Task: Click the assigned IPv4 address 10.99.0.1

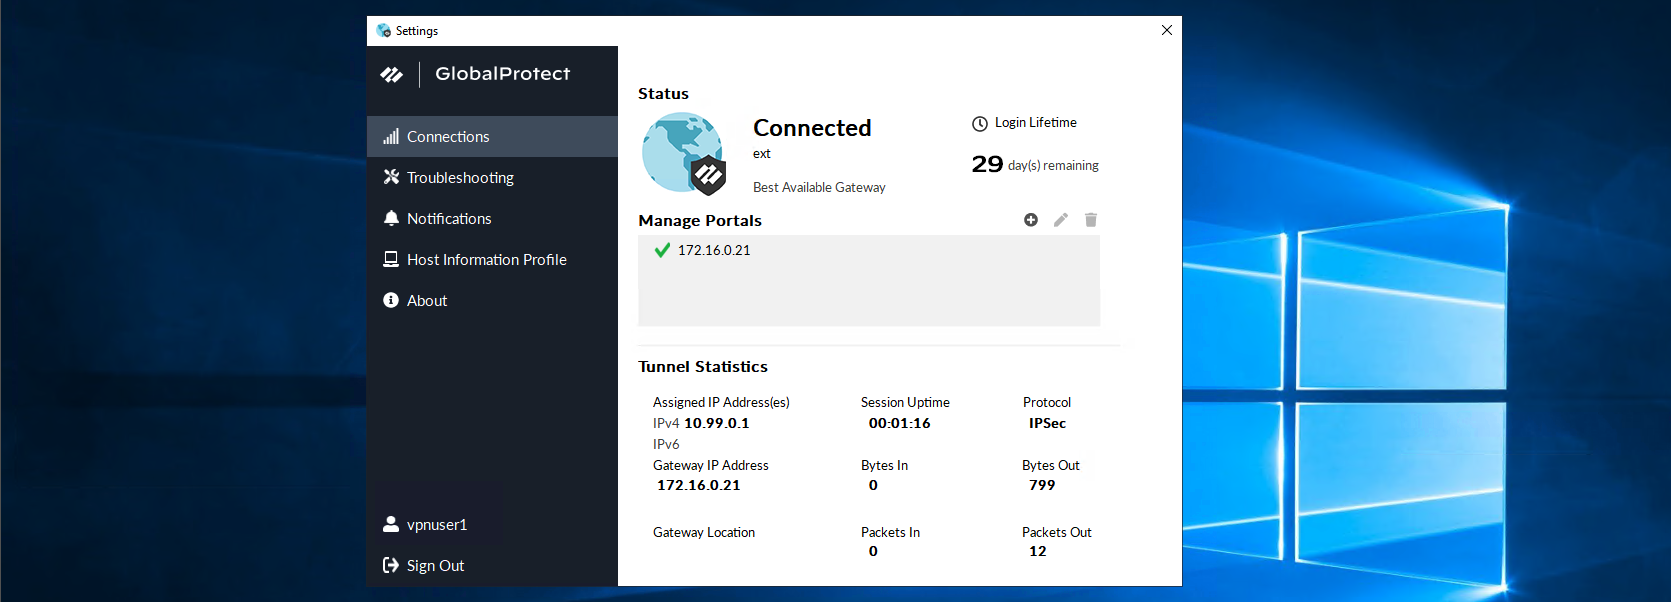Action: [716, 424]
